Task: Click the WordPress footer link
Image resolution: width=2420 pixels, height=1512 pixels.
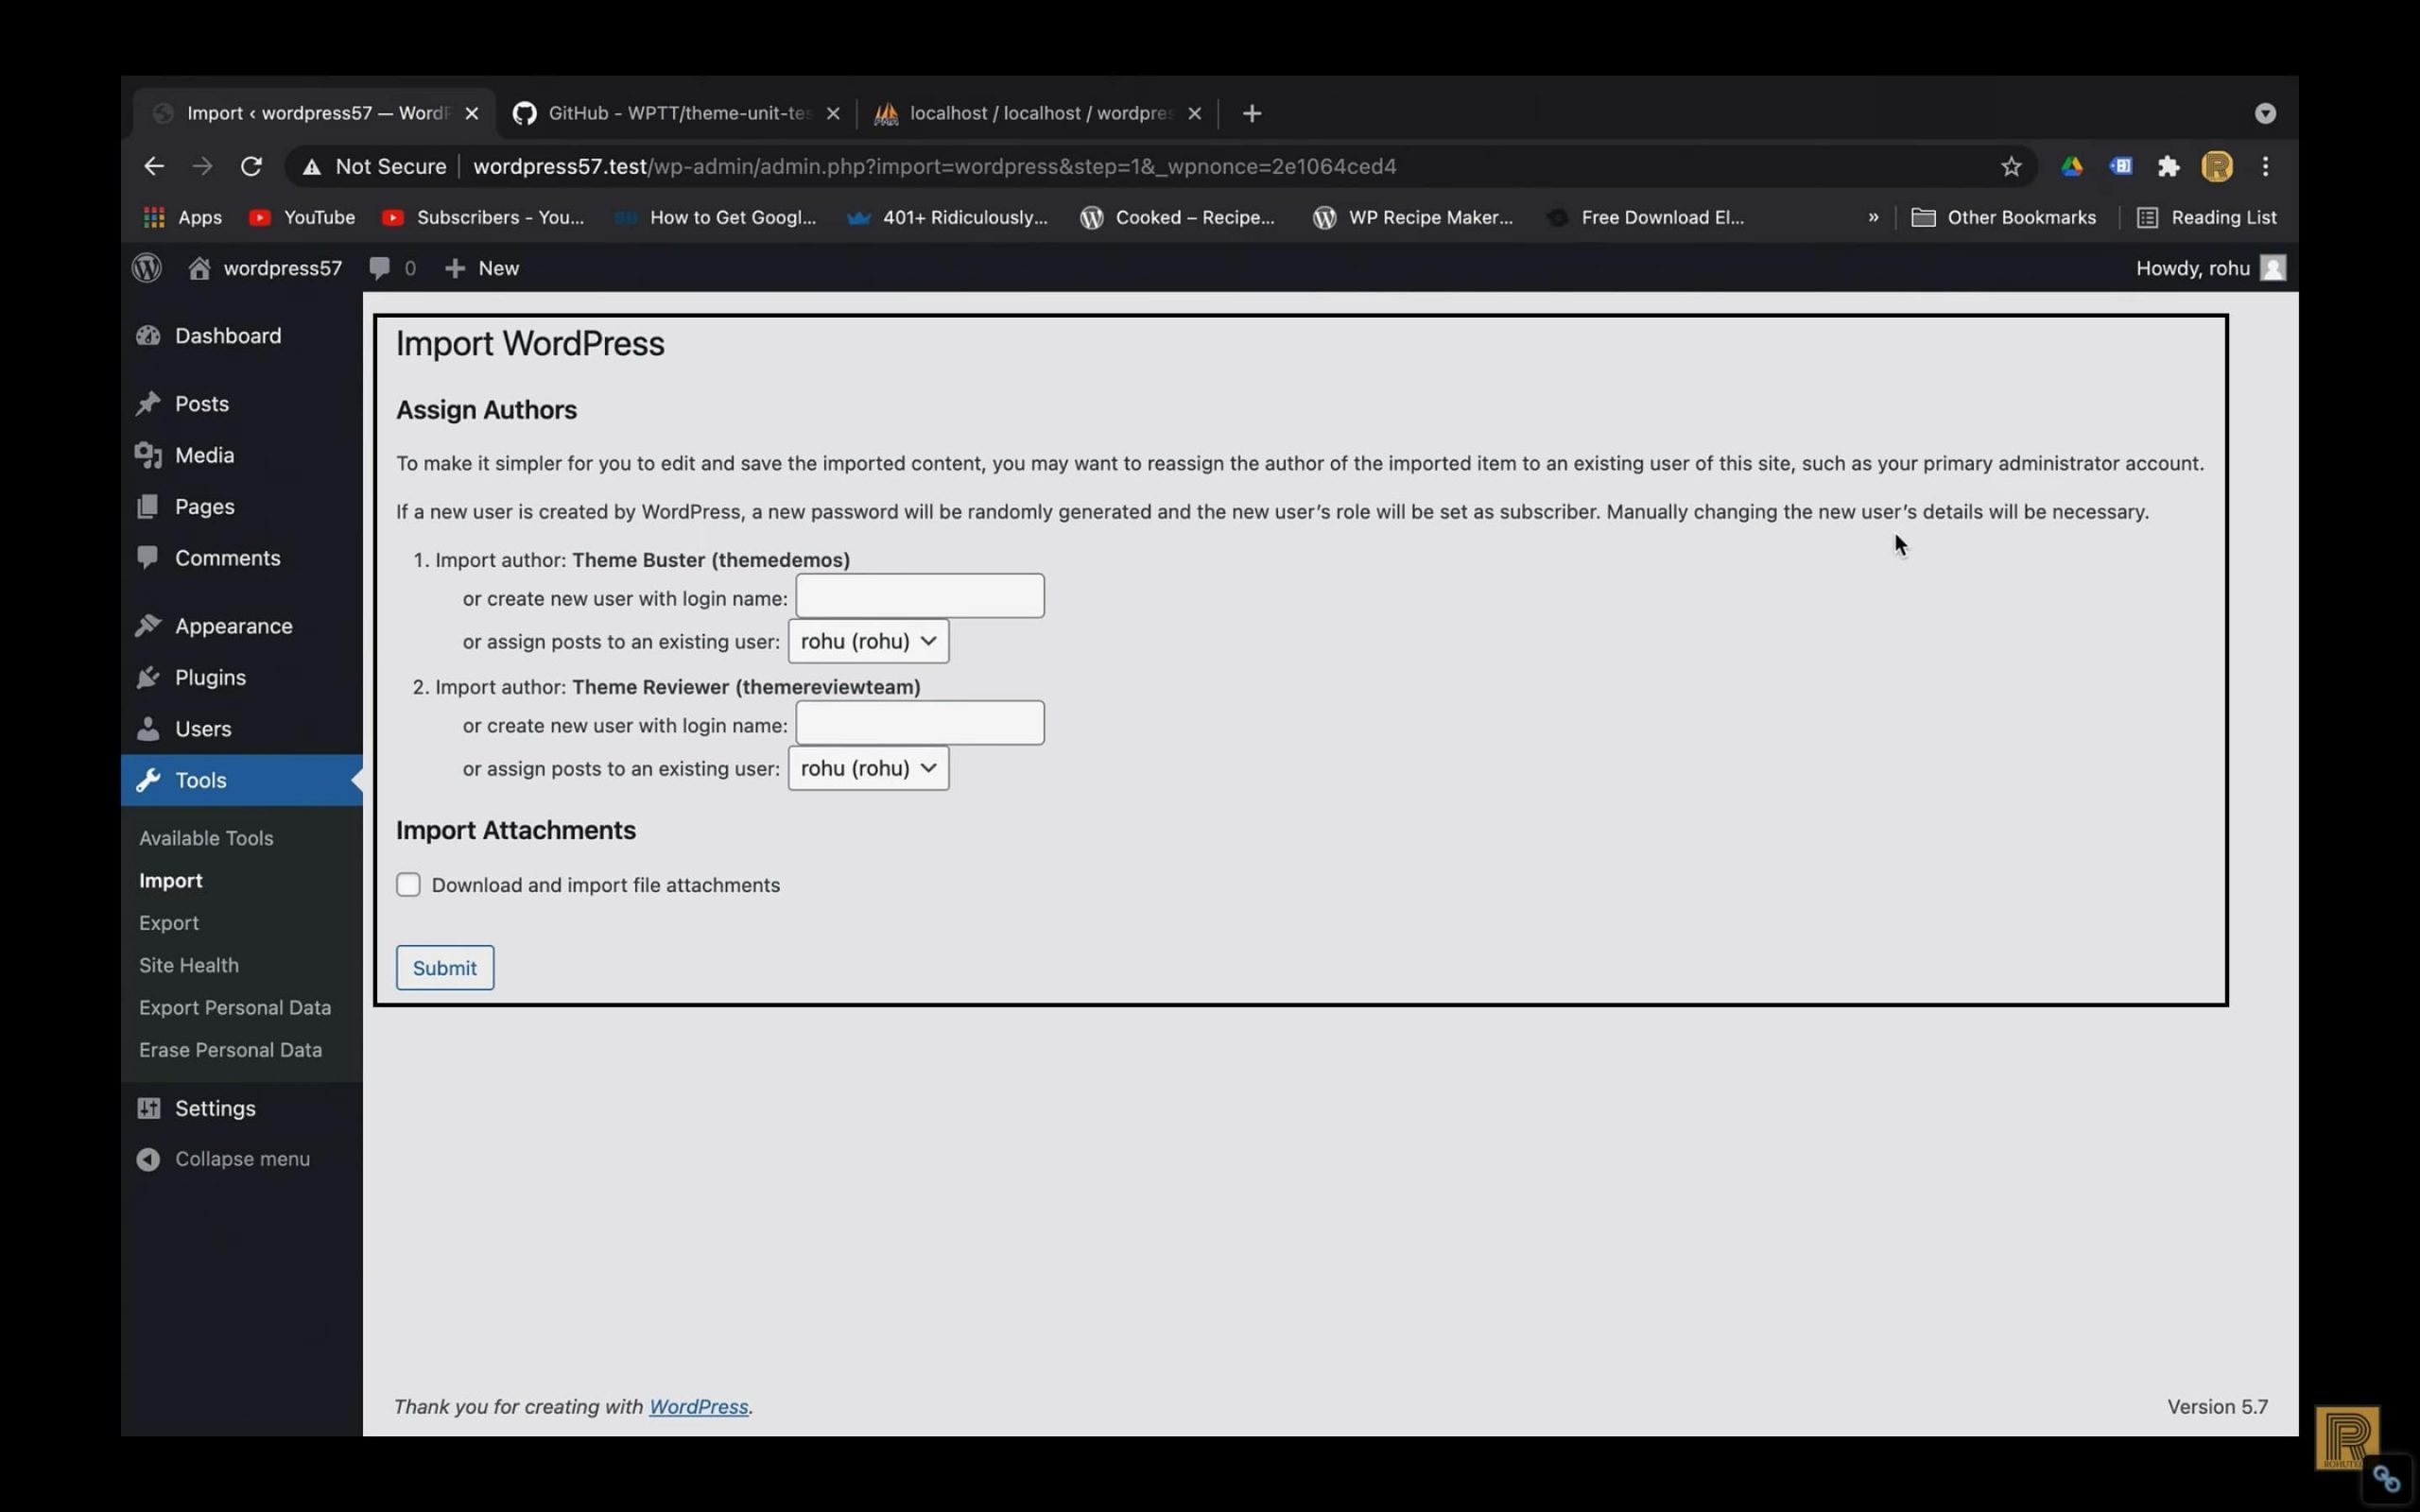Action: click(x=697, y=1406)
